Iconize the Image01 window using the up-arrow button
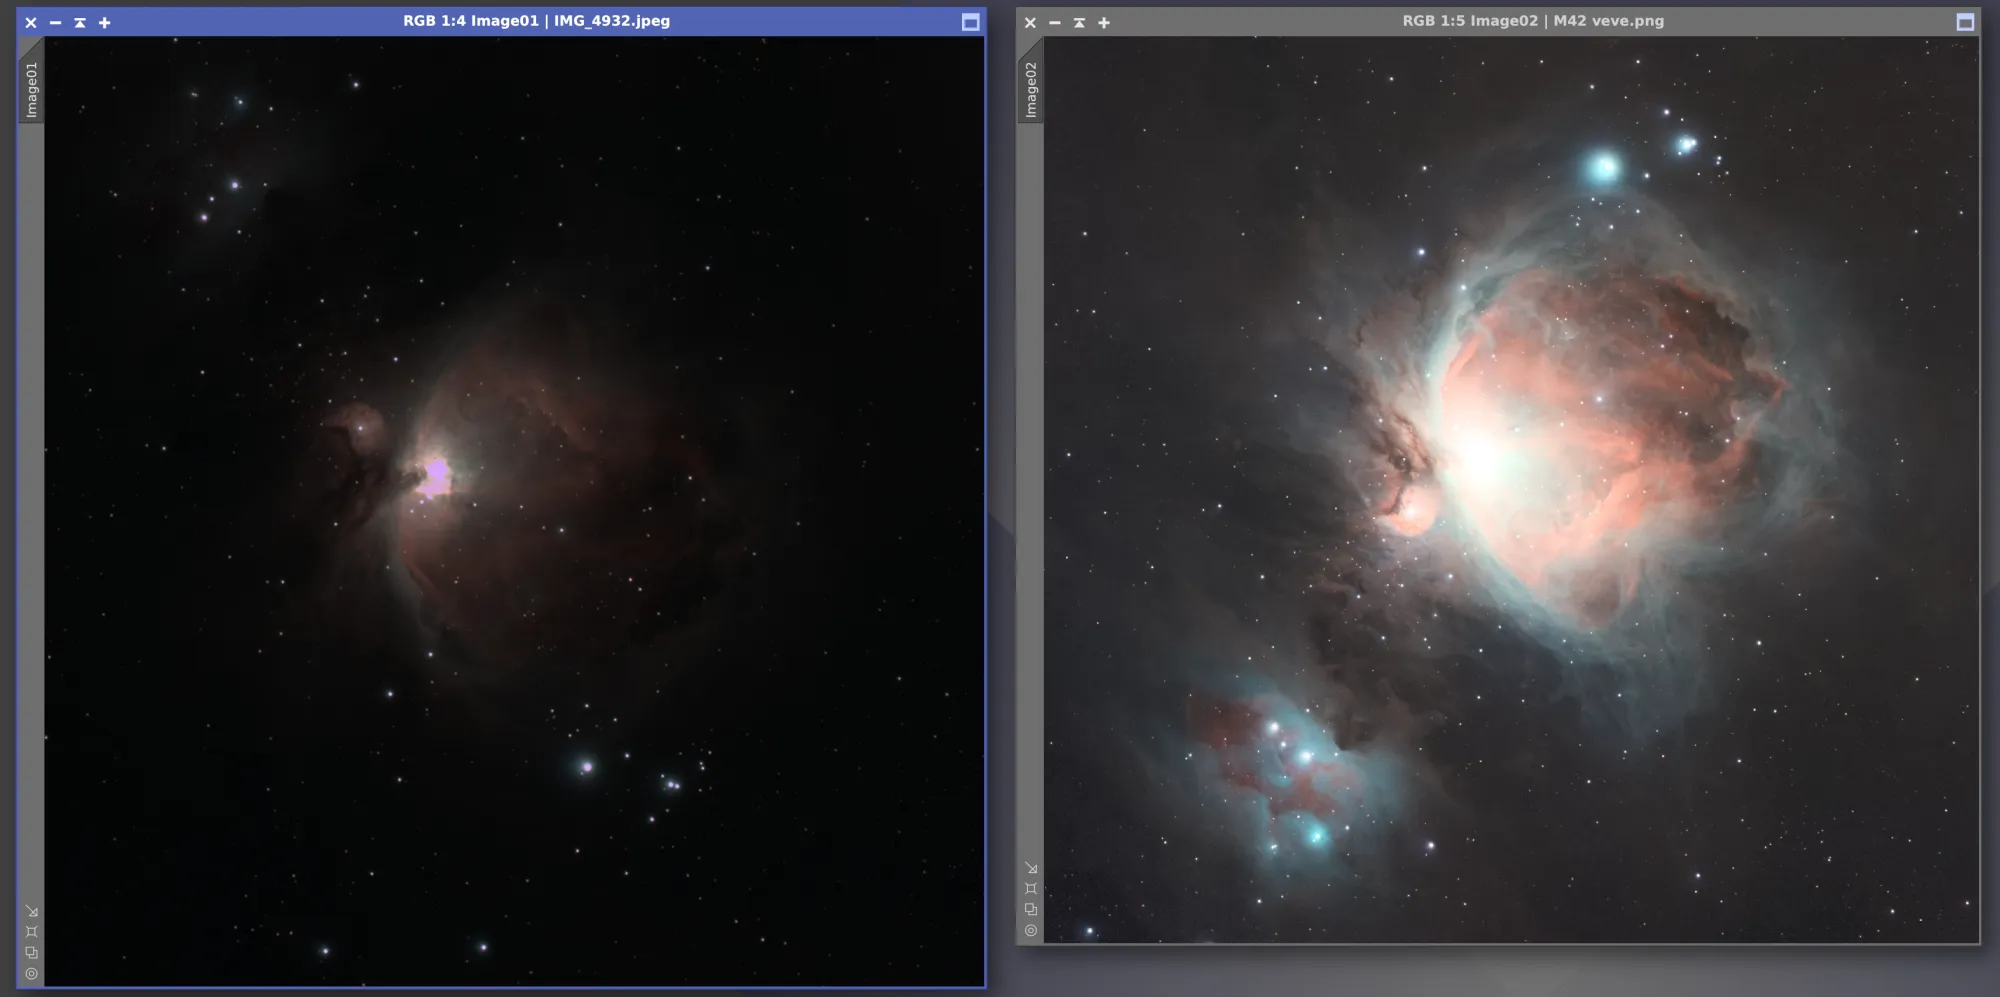This screenshot has width=2000, height=997. tap(80, 22)
